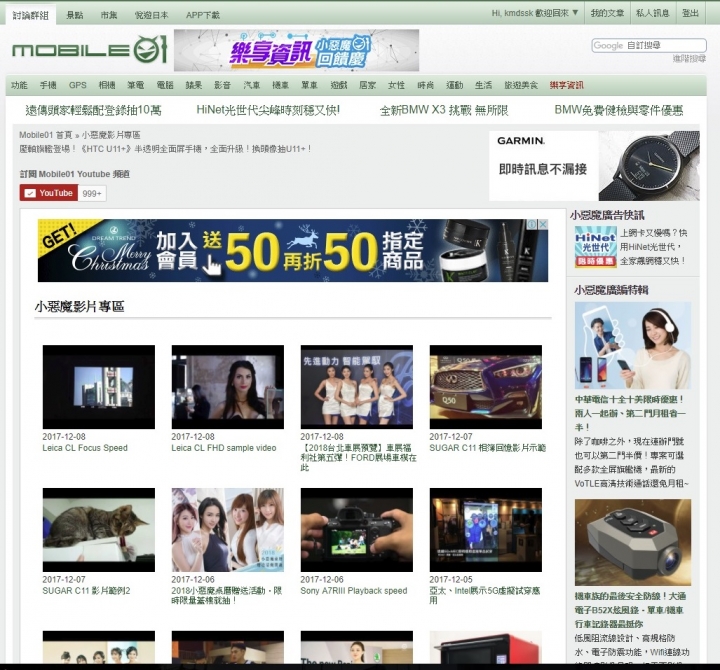Viewport: 720px width, 670px height.
Task: Click Leica CL FHD sample video title
Action: (224, 448)
